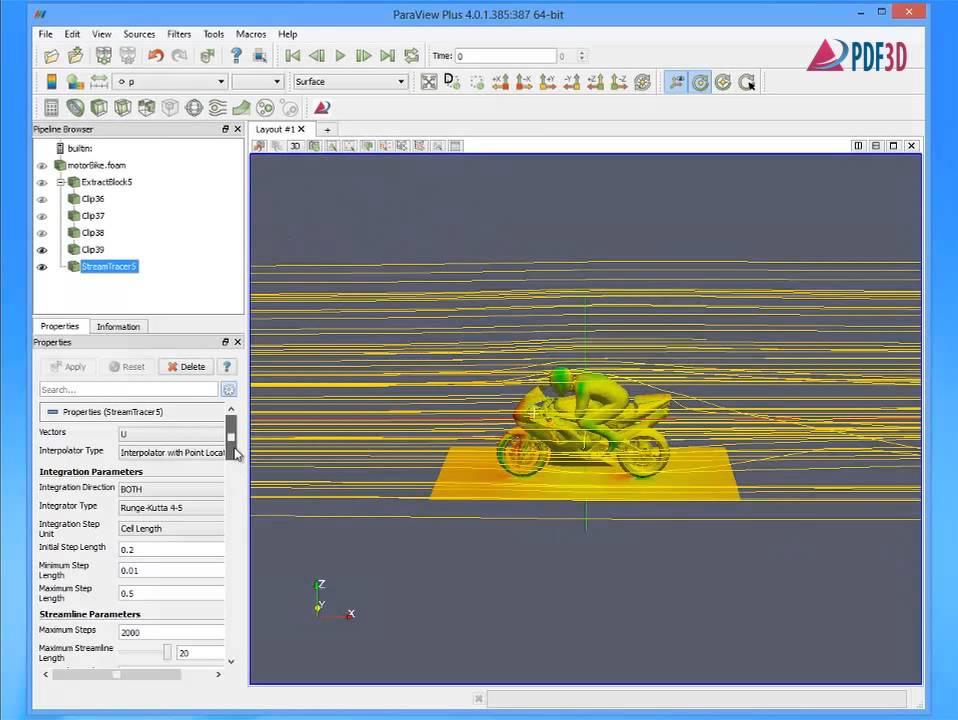The height and width of the screenshot is (720, 958).
Task: Toggle visibility eye for Clip39
Action: 42,250
